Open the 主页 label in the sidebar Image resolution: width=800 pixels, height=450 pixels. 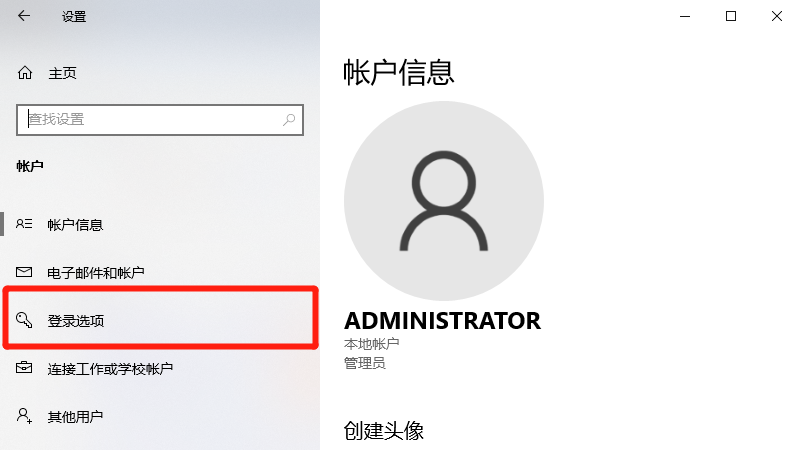tap(62, 73)
